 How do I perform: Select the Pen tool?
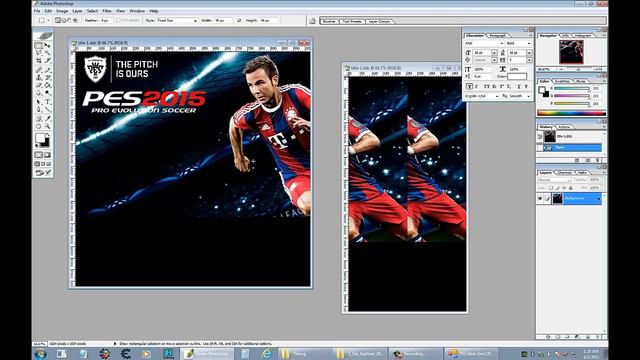click(38, 109)
